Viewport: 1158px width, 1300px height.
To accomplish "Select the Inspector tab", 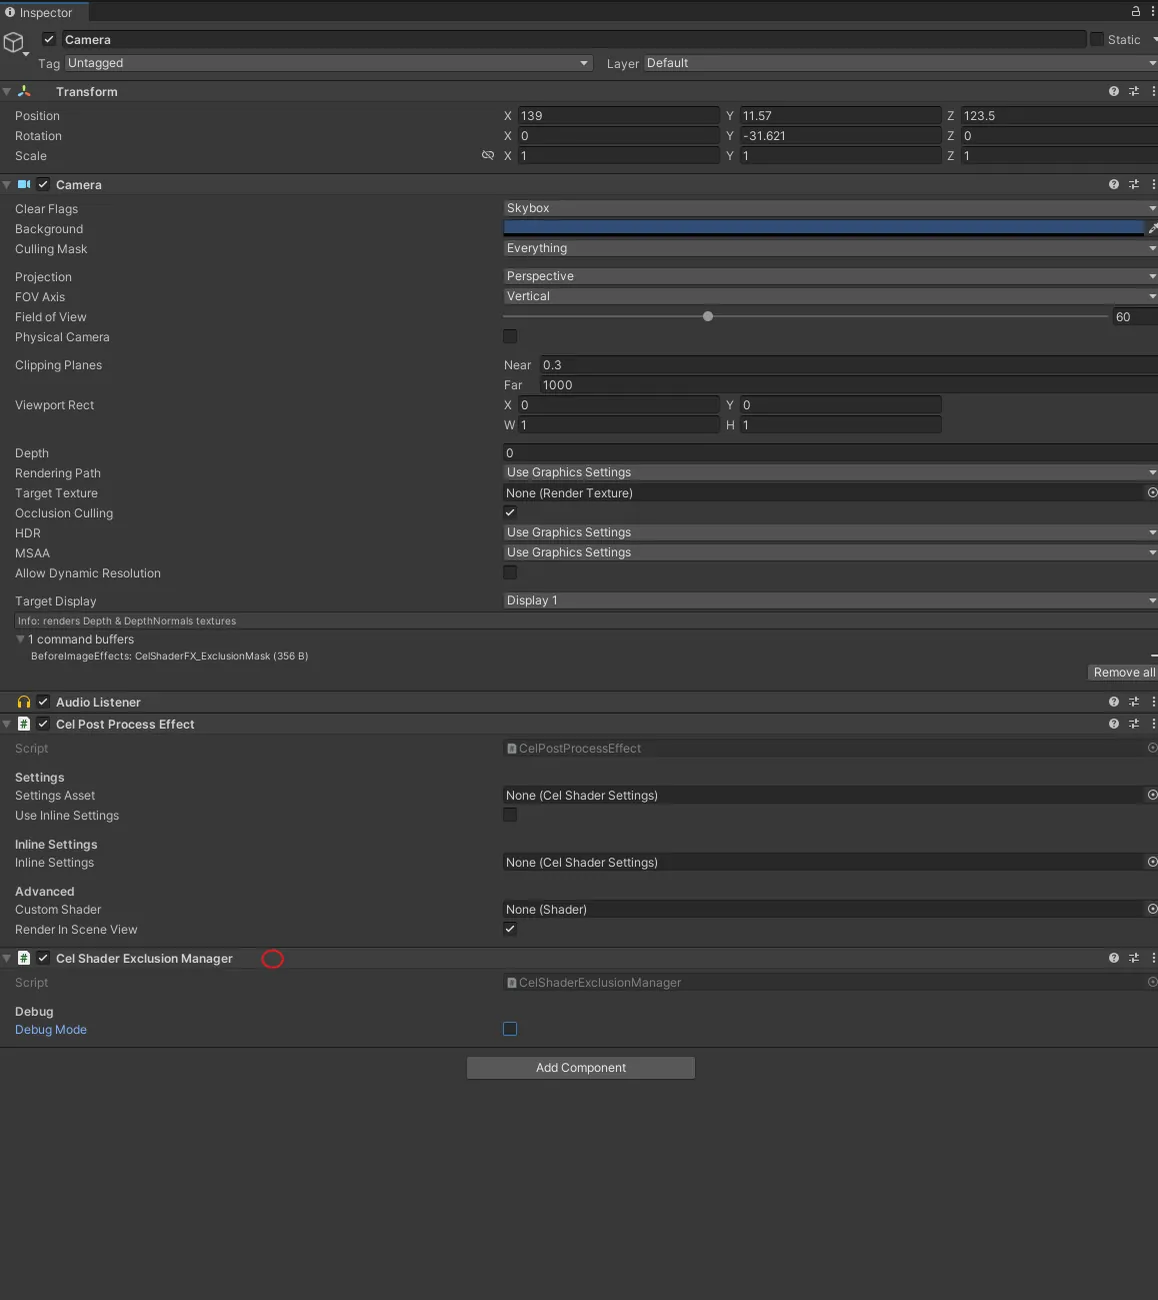I will coord(44,12).
